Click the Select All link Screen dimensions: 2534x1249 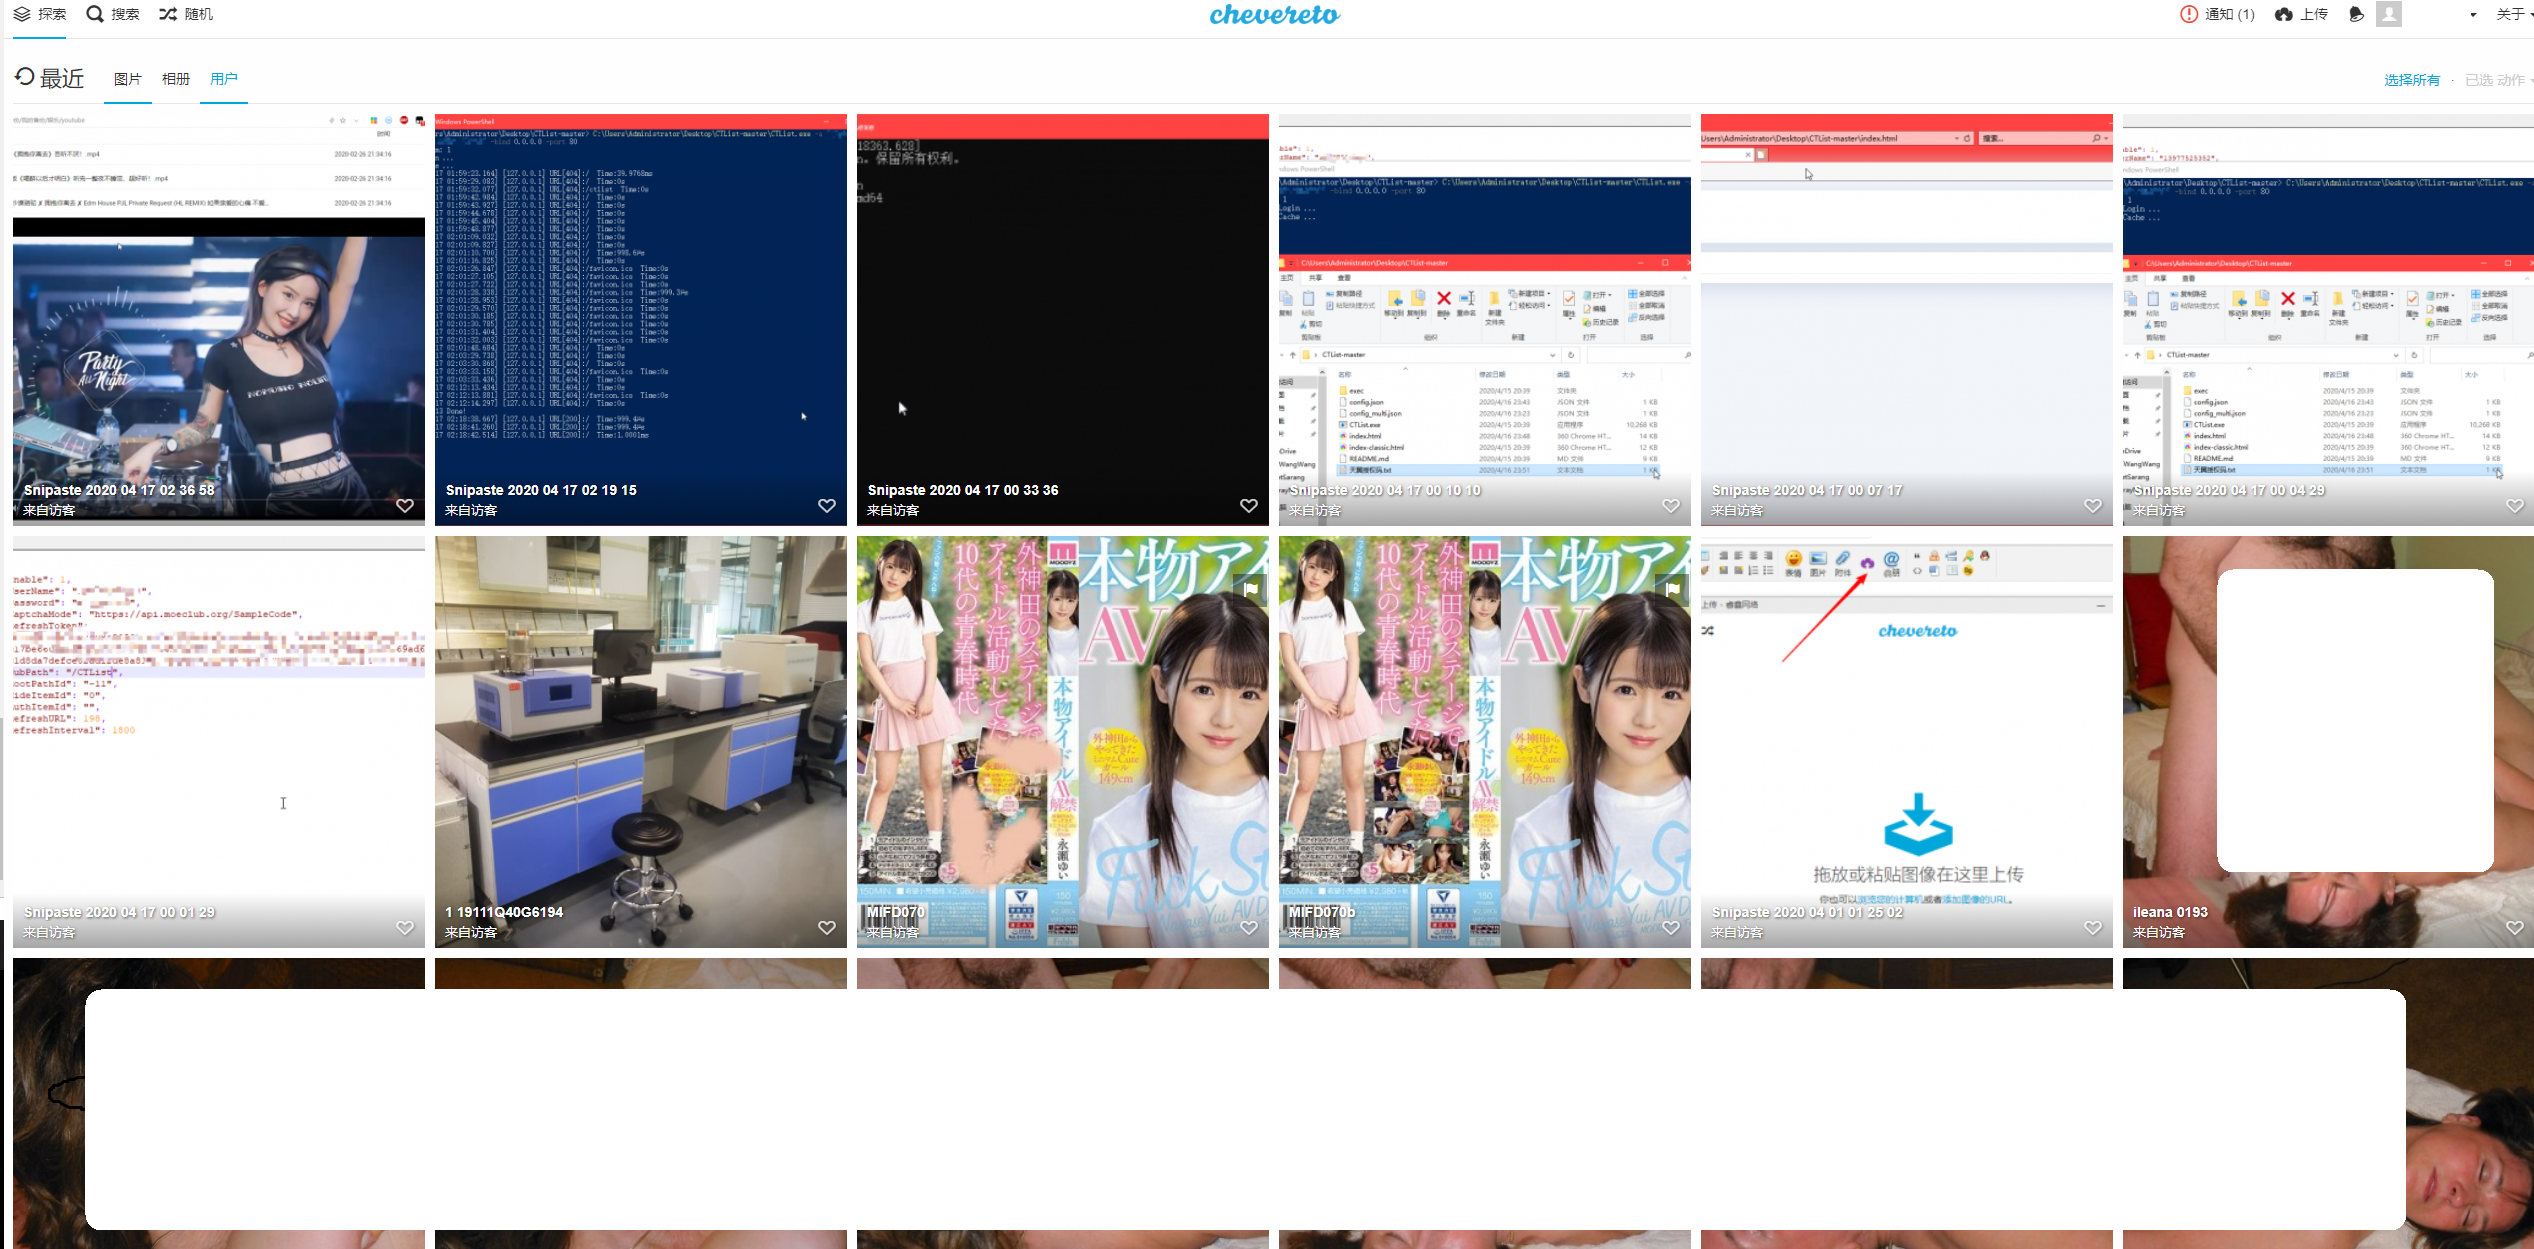[x=2411, y=80]
